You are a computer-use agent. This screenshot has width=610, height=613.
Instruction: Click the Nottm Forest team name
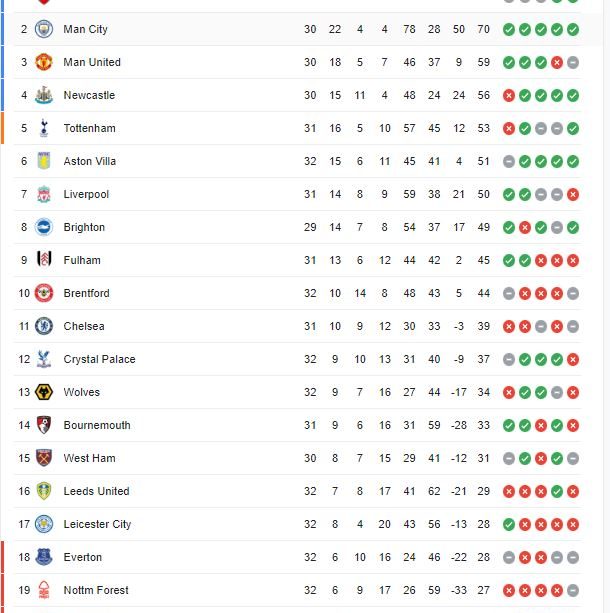tap(96, 590)
